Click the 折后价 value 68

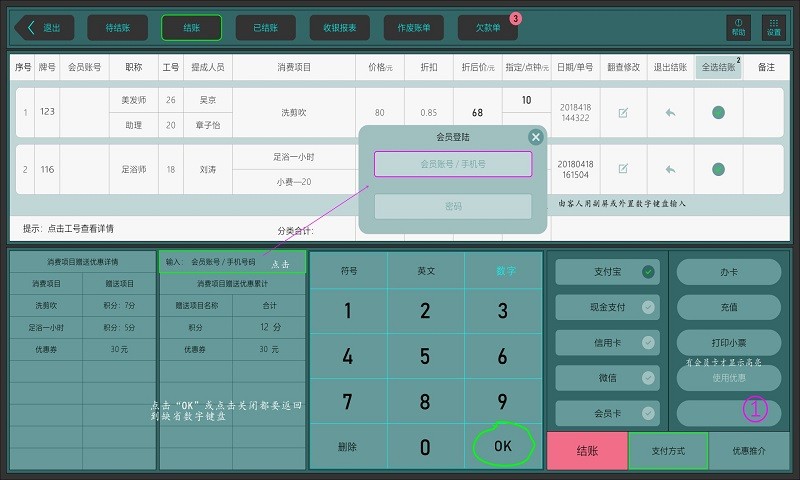[x=477, y=113]
